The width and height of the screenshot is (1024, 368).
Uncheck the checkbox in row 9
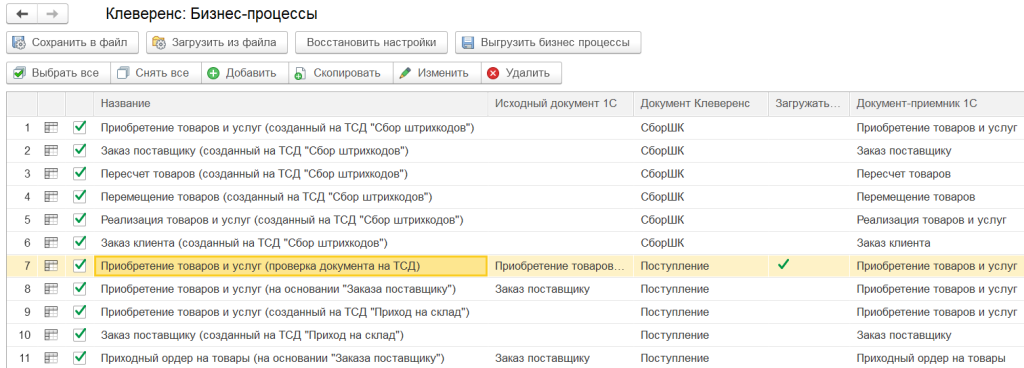click(80, 311)
